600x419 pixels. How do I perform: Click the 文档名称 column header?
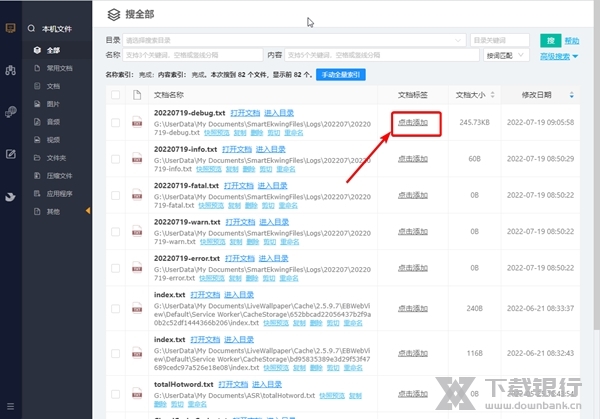point(169,95)
